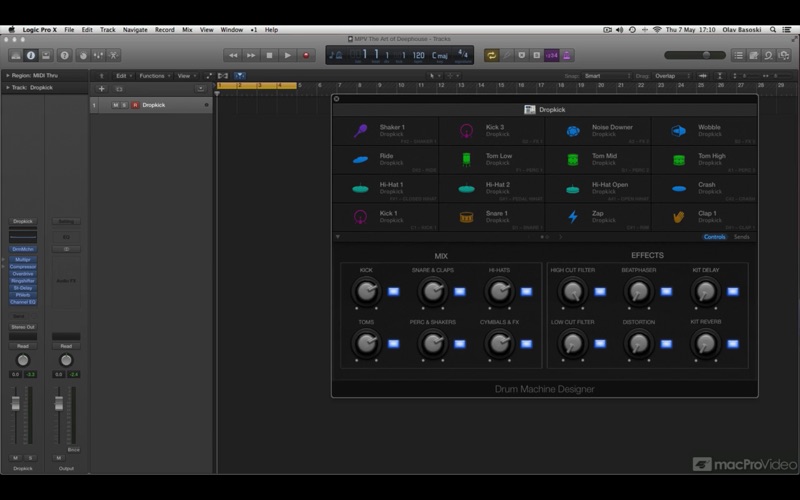
Task: Select the Ride cymbal pad
Action: [386, 160]
